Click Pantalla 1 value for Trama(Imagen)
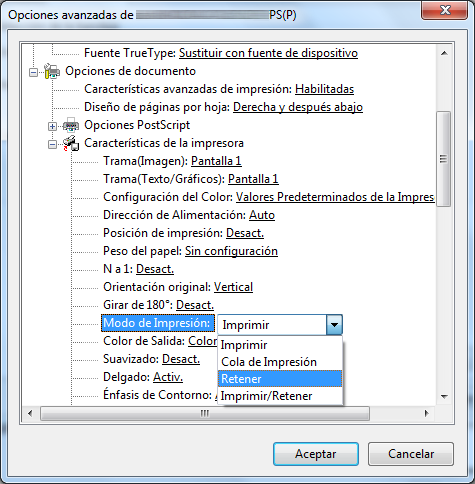475x484 pixels. coord(216,161)
